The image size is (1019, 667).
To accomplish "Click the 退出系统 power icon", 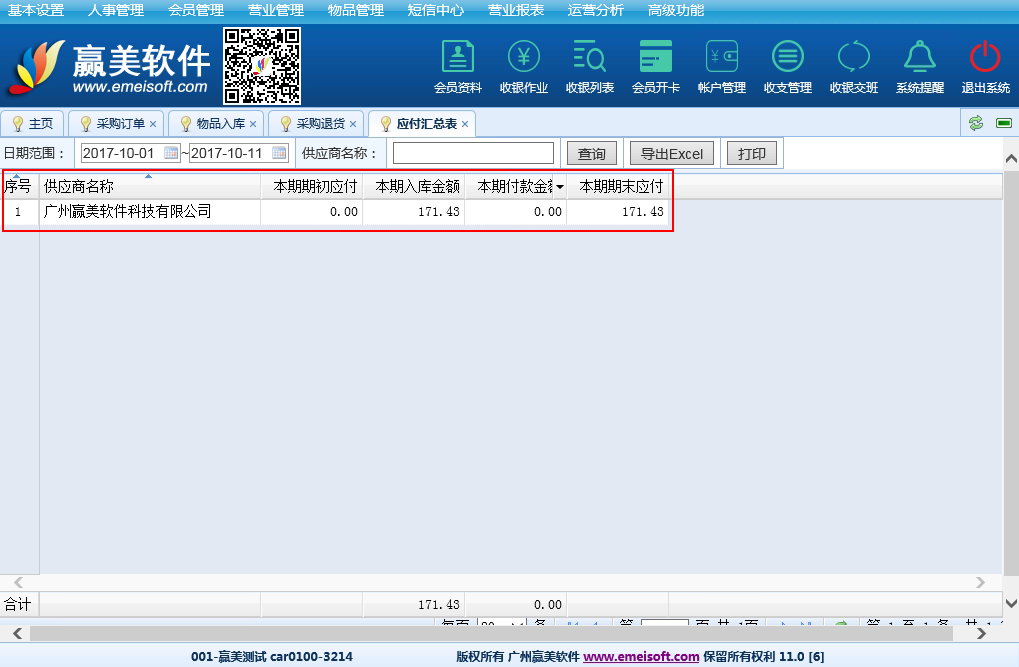I will point(986,57).
